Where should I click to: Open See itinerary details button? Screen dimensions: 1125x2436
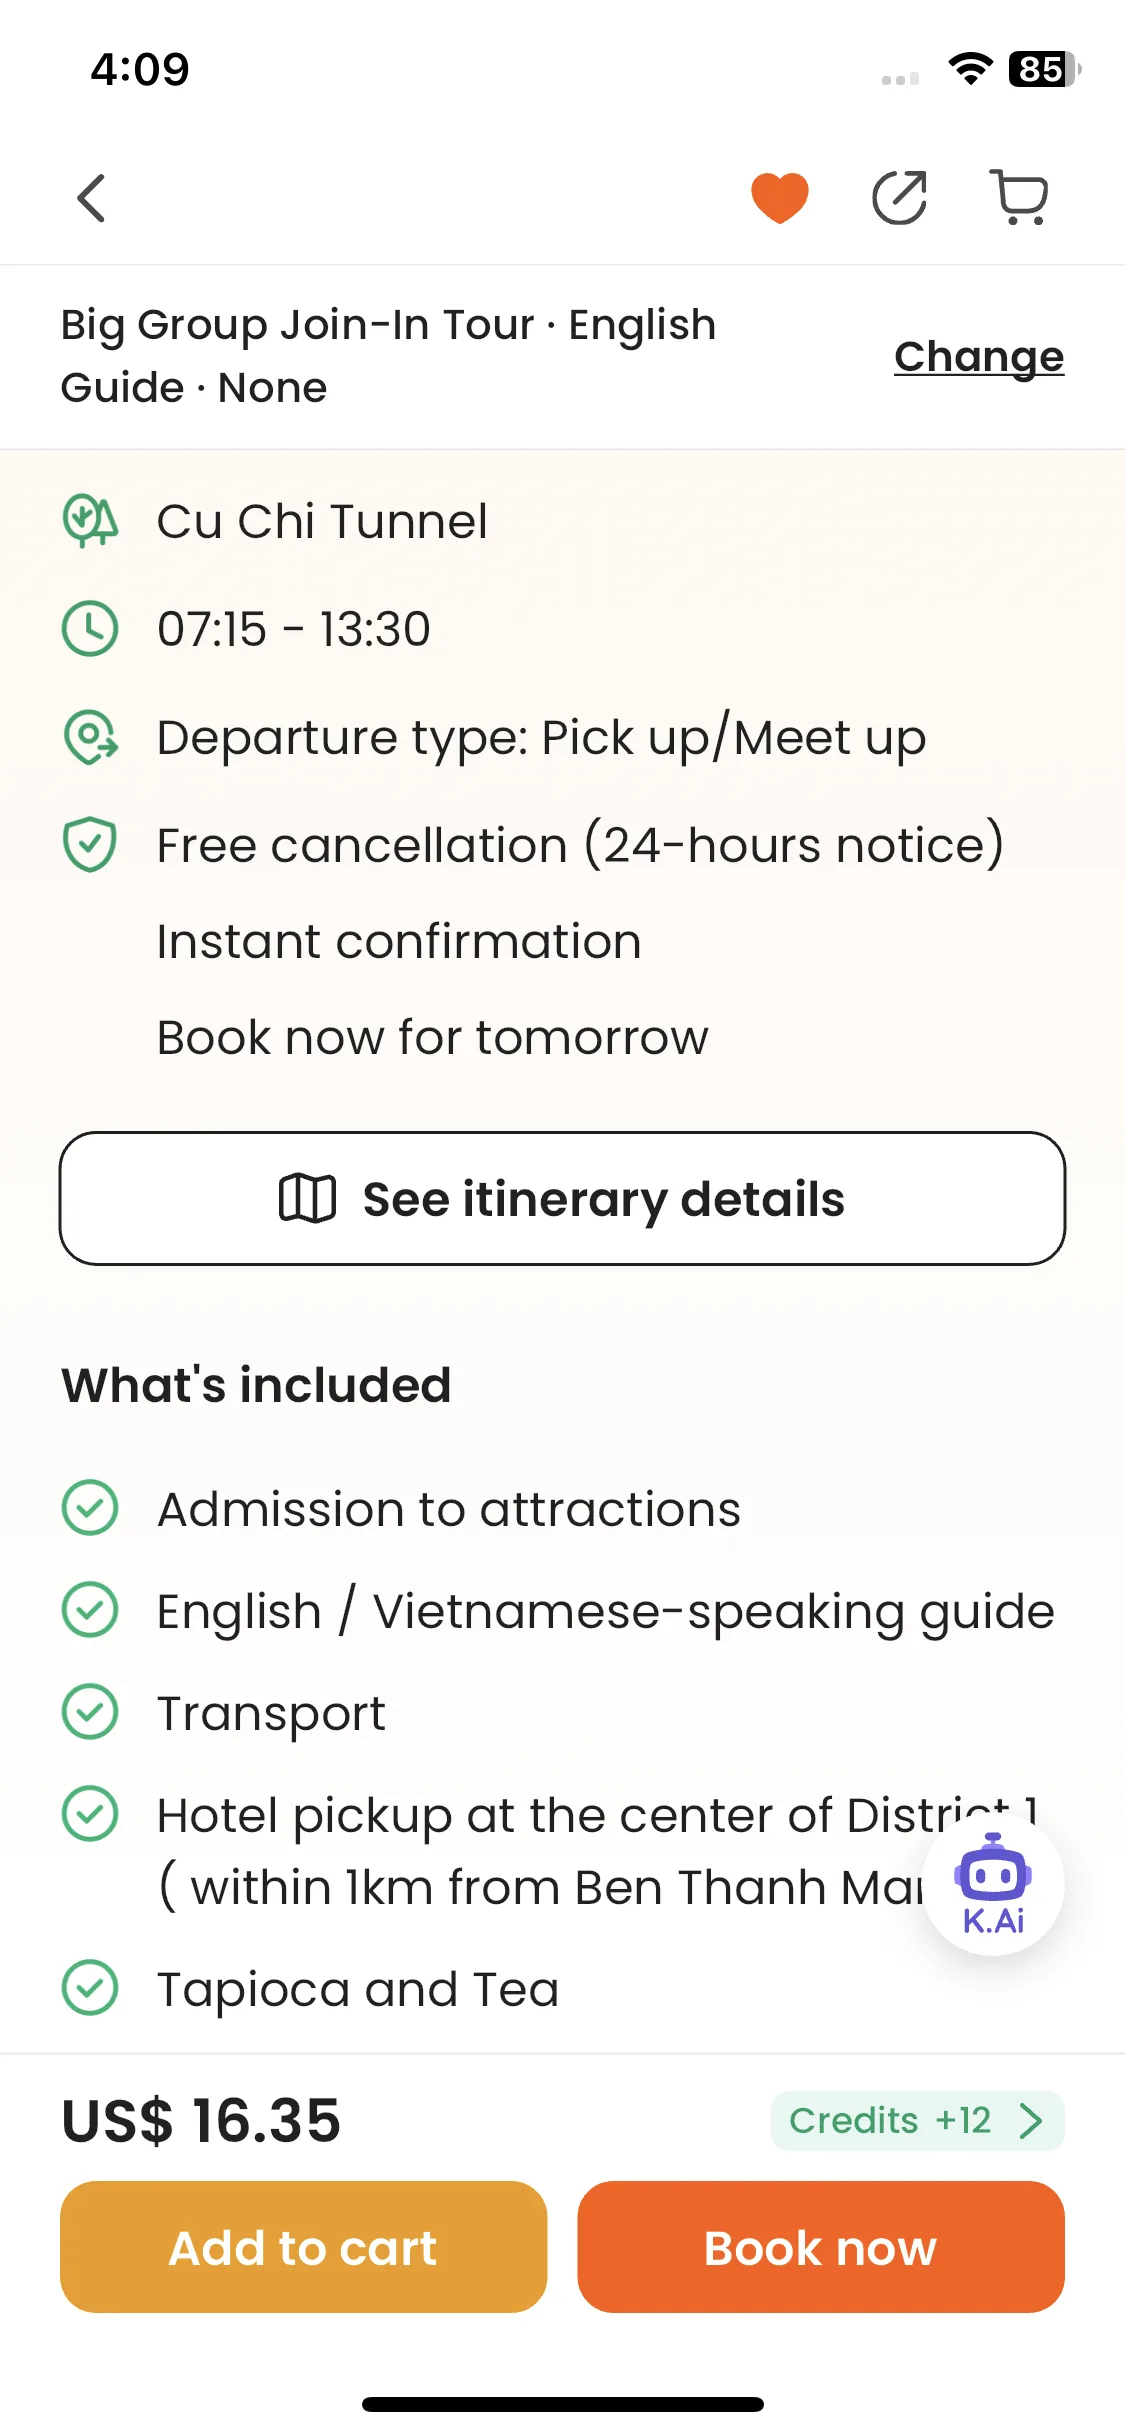(x=562, y=1198)
